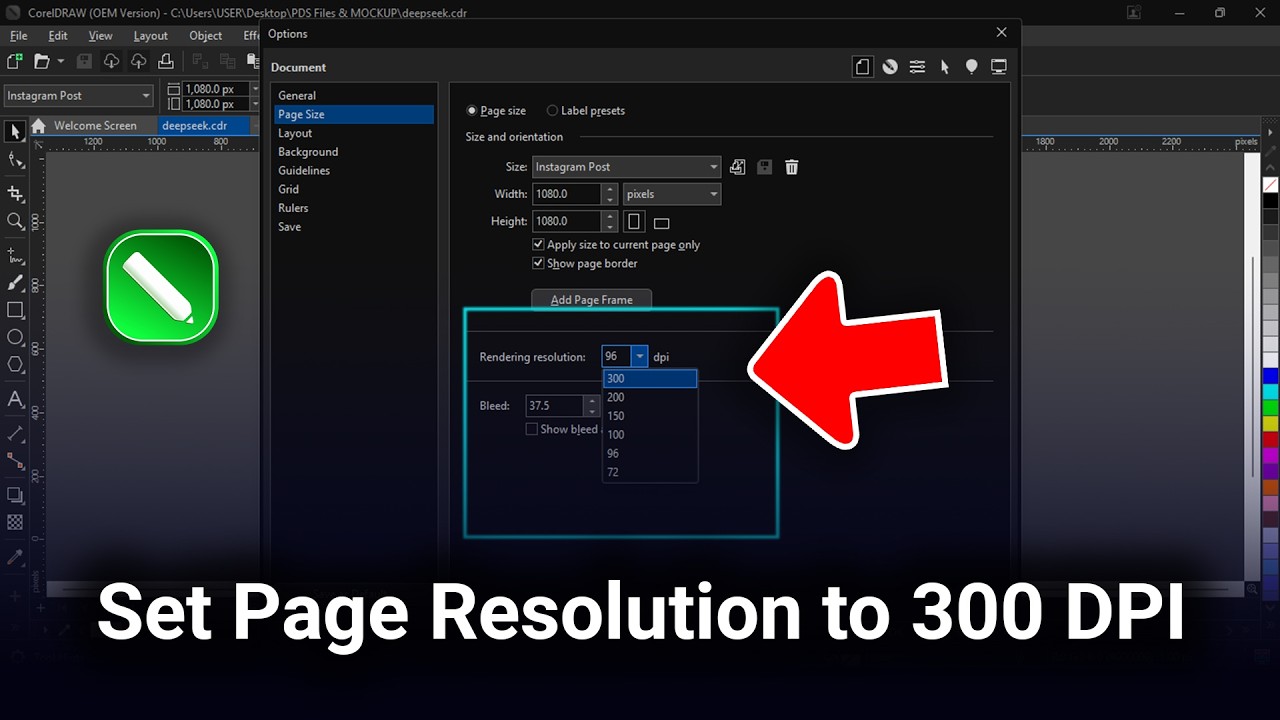Choose 100 in the resolution list
1280x720 pixels.
[x=650, y=435]
